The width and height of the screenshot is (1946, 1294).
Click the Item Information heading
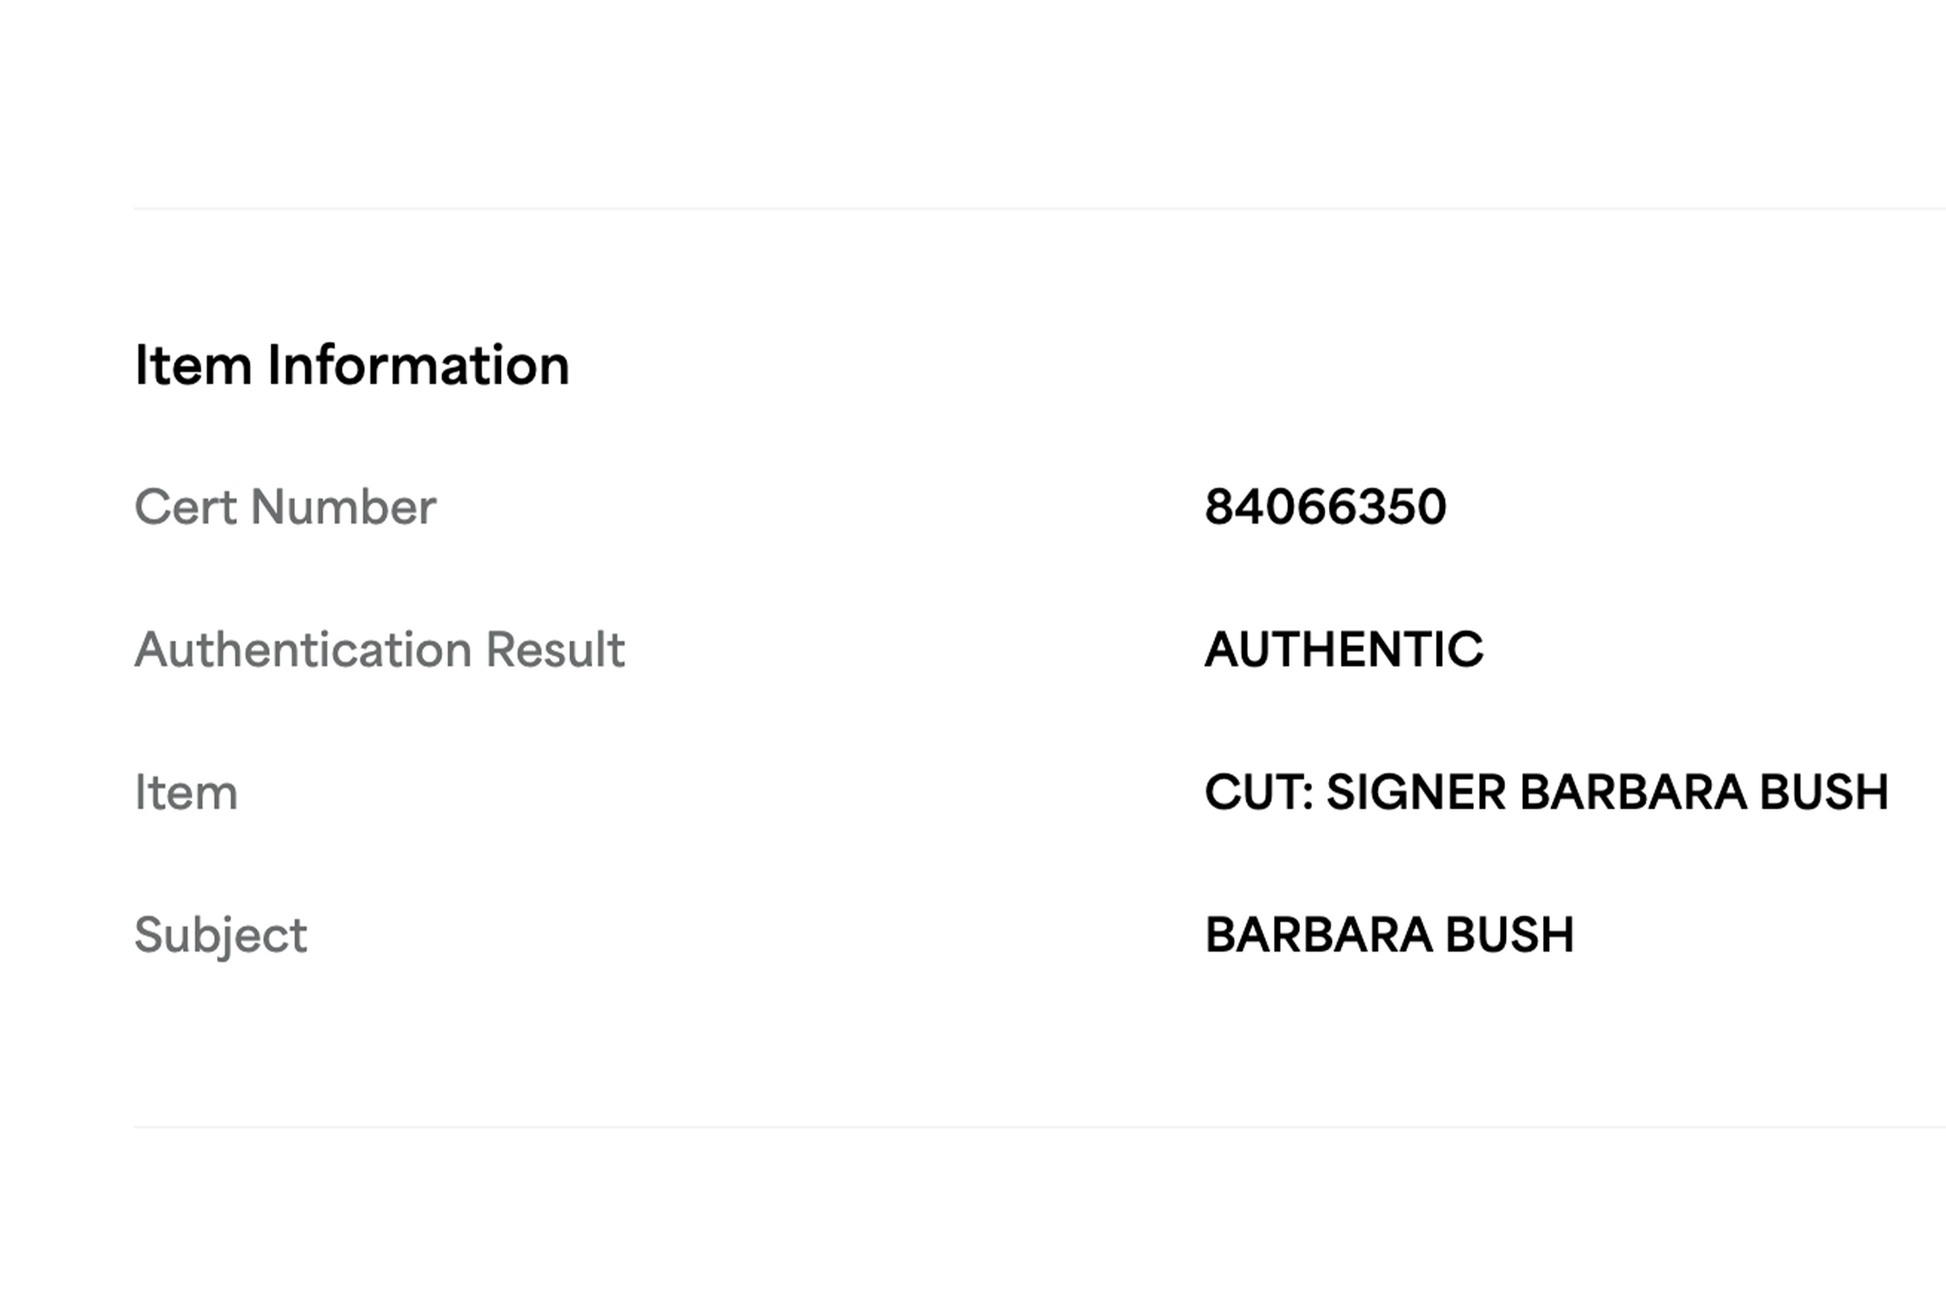tap(351, 365)
